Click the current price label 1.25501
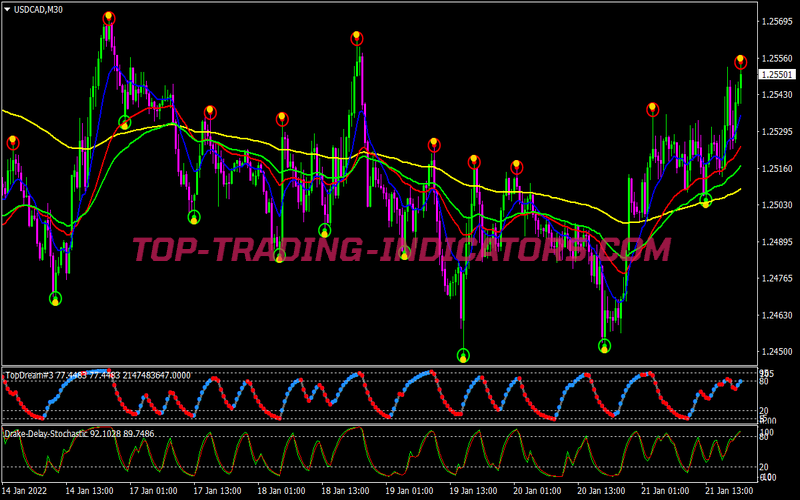 [x=777, y=74]
